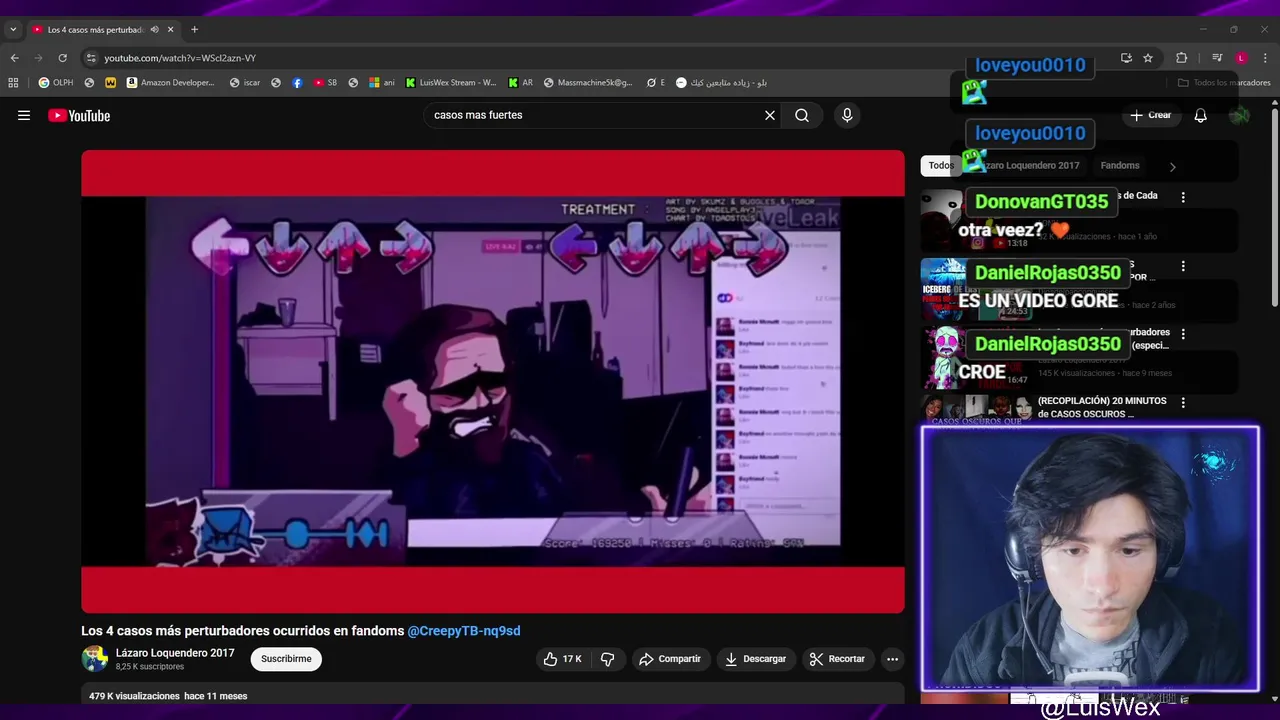1280x720 pixels.
Task: Open the tab search dropdown arrow
Action: pos(13,30)
